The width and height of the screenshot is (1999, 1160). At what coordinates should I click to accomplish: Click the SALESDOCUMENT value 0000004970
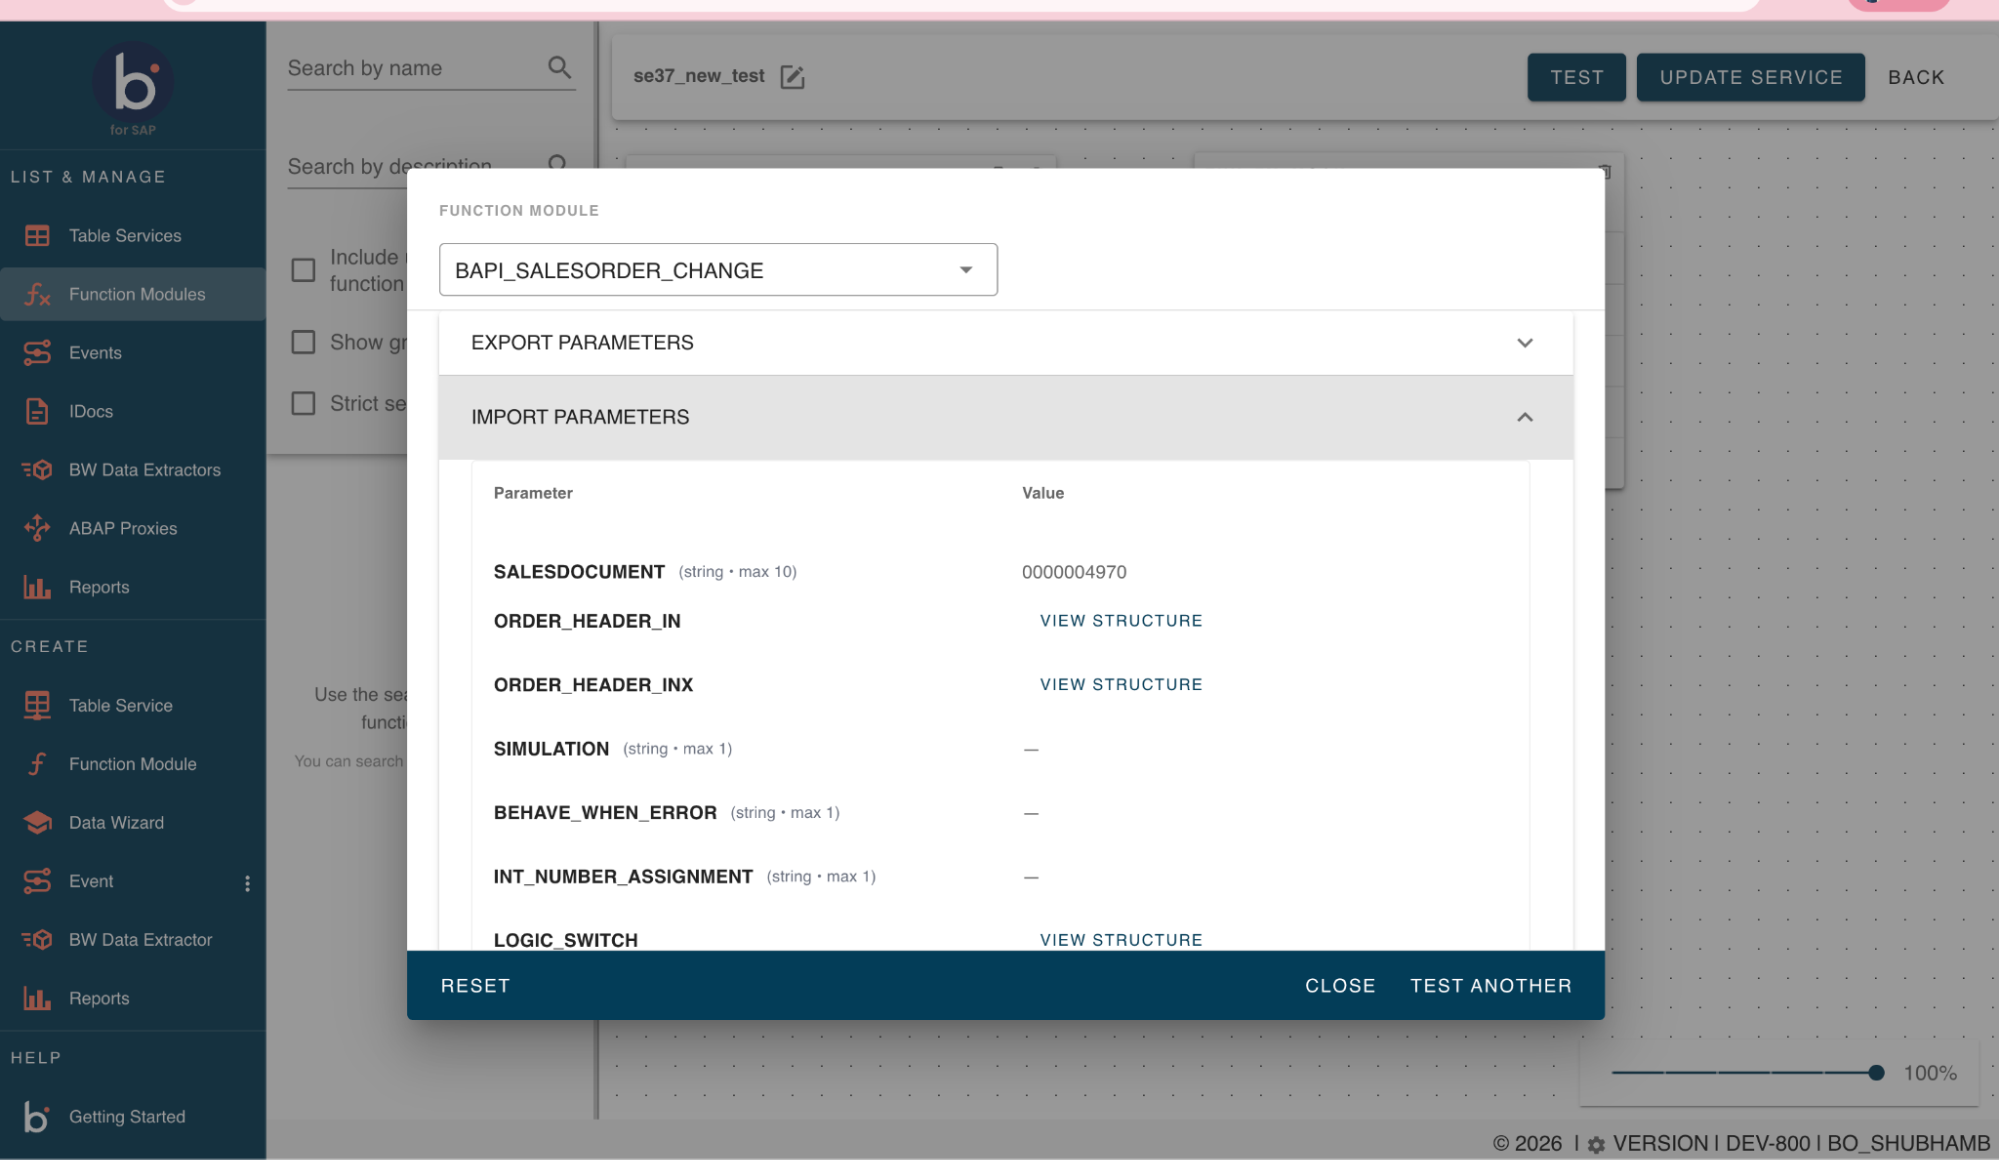1074,572
